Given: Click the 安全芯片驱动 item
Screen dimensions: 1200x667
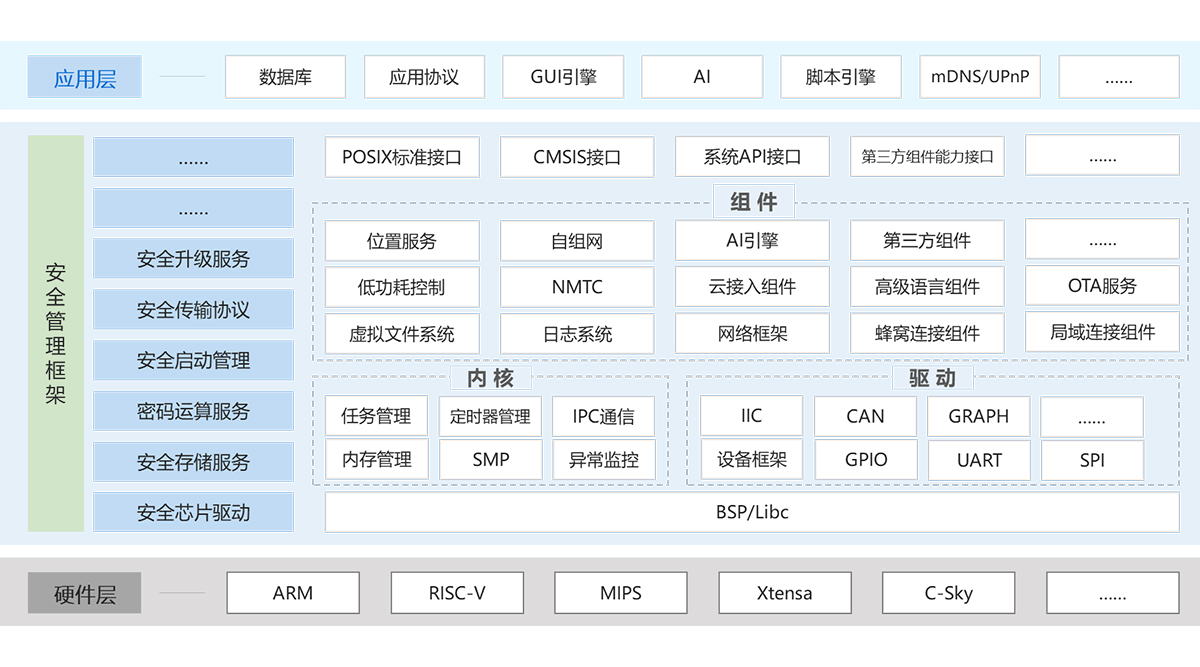Looking at the screenshot, I should pos(193,513).
